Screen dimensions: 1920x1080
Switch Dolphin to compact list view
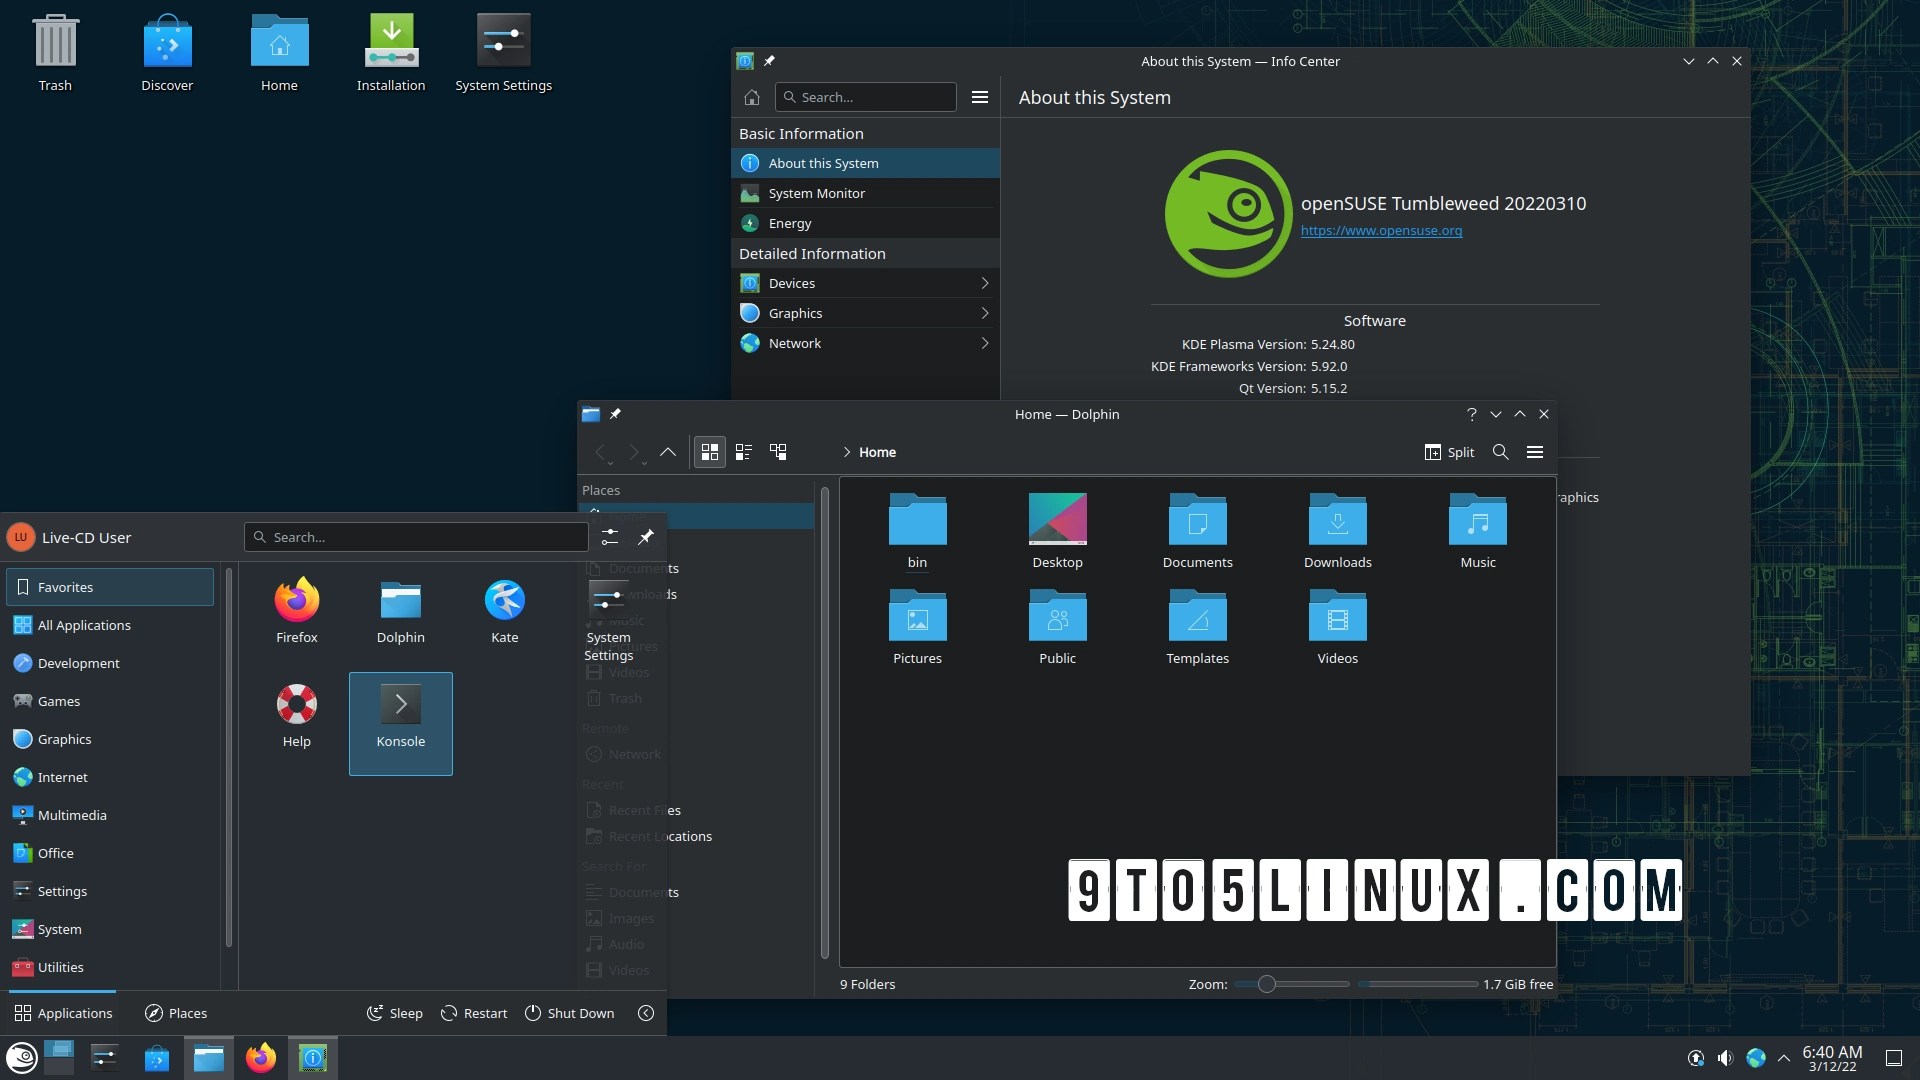point(743,452)
